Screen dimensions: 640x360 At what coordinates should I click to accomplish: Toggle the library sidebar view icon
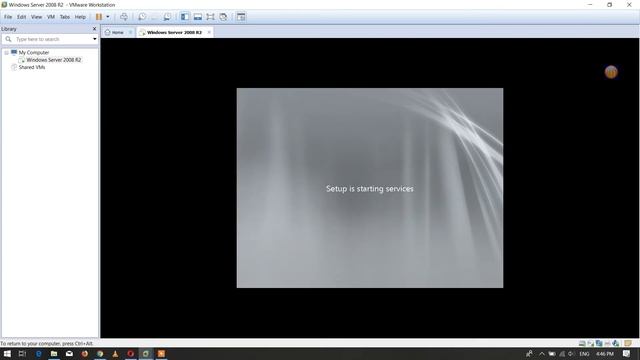coord(184,17)
